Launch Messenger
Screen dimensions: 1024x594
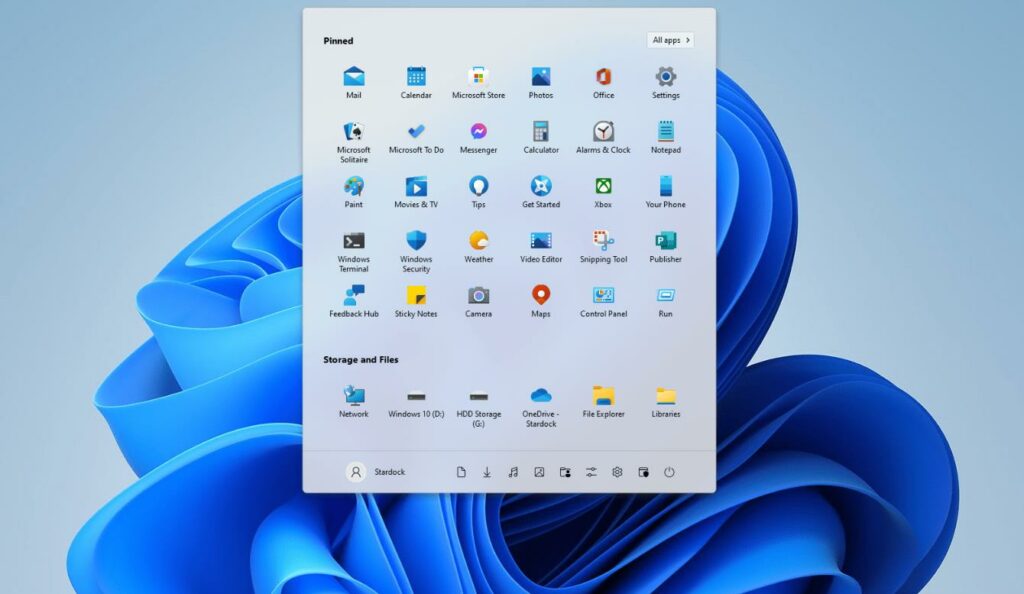click(x=478, y=138)
